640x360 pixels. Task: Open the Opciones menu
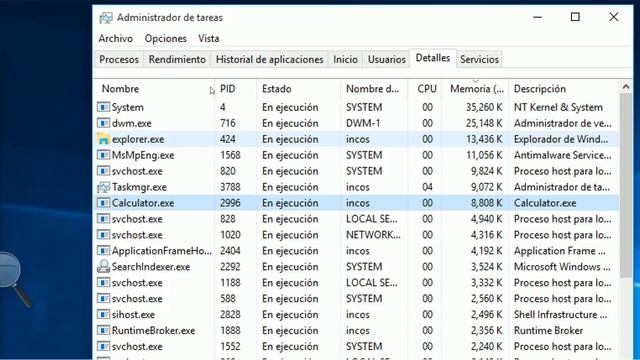click(x=165, y=38)
